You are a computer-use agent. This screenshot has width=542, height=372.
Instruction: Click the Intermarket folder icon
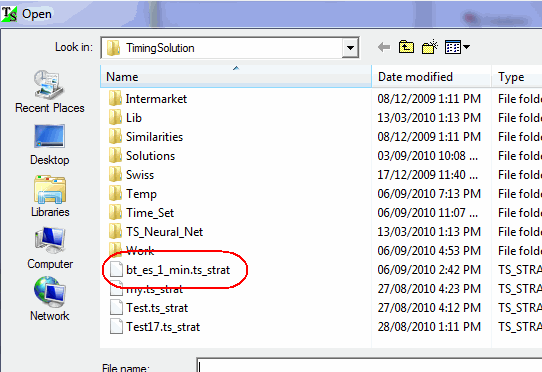point(115,99)
